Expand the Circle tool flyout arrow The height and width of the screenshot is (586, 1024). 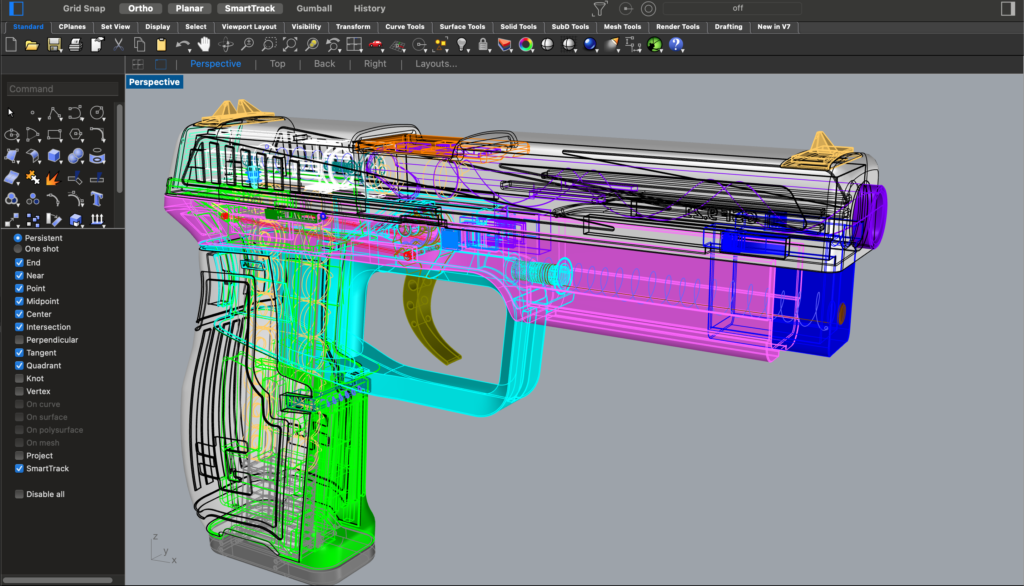coord(106,118)
